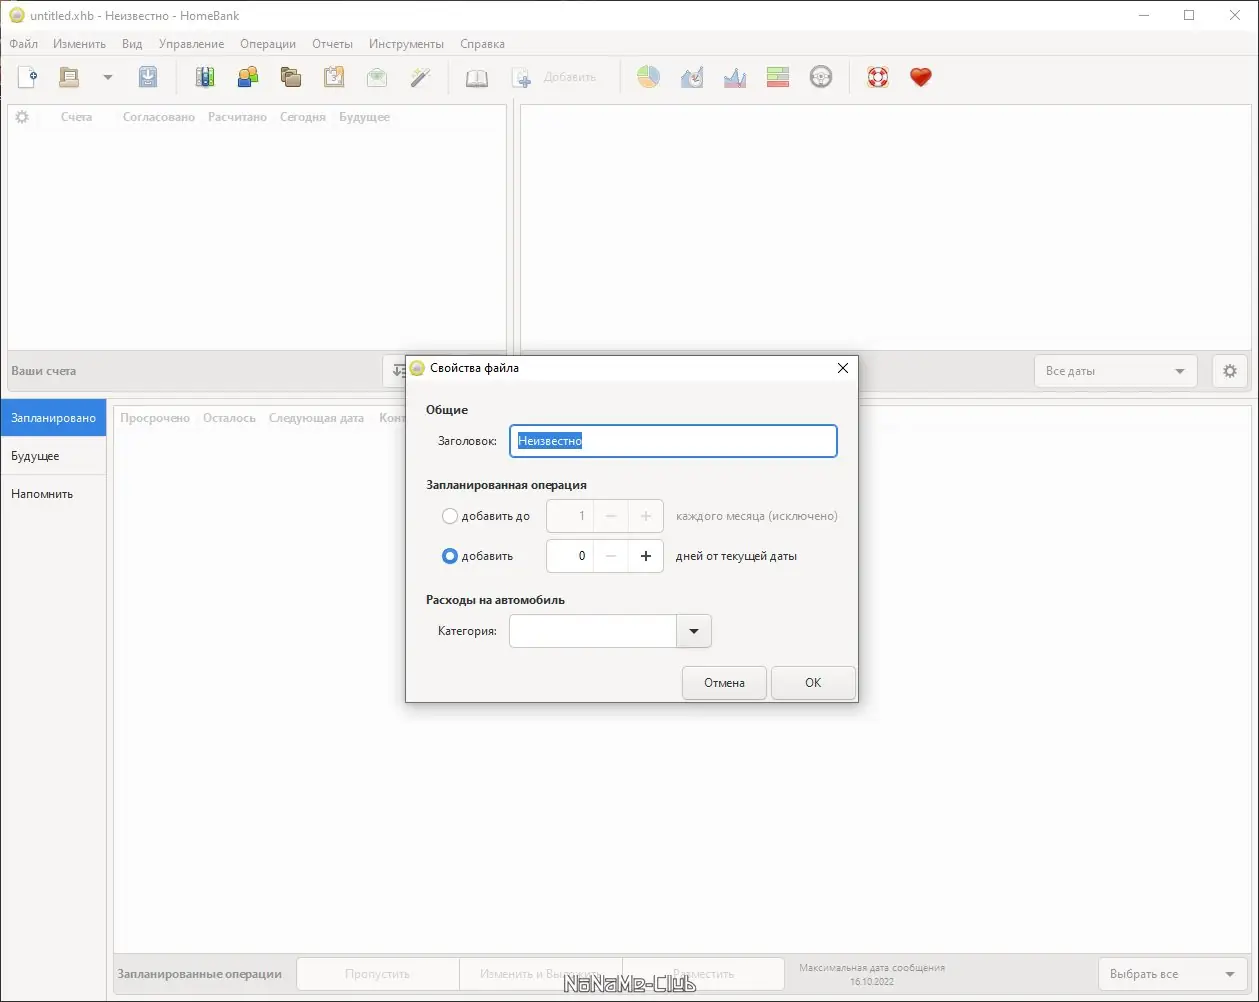1259x1002 pixels.
Task: Confirm the dialog with OK
Action: (x=813, y=683)
